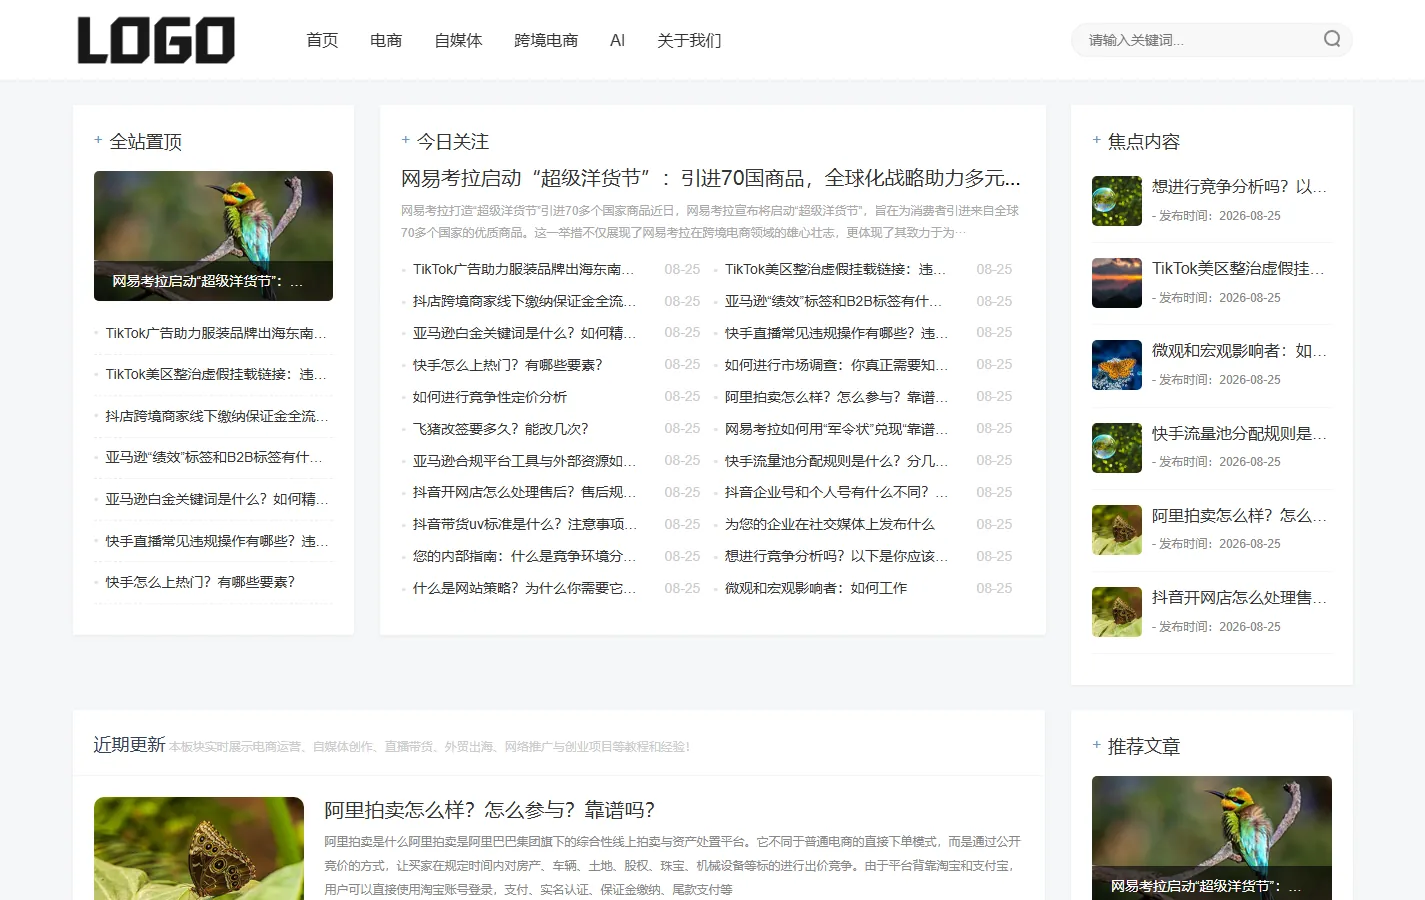
Task: Click the LOGO image in the header
Action: (x=156, y=40)
